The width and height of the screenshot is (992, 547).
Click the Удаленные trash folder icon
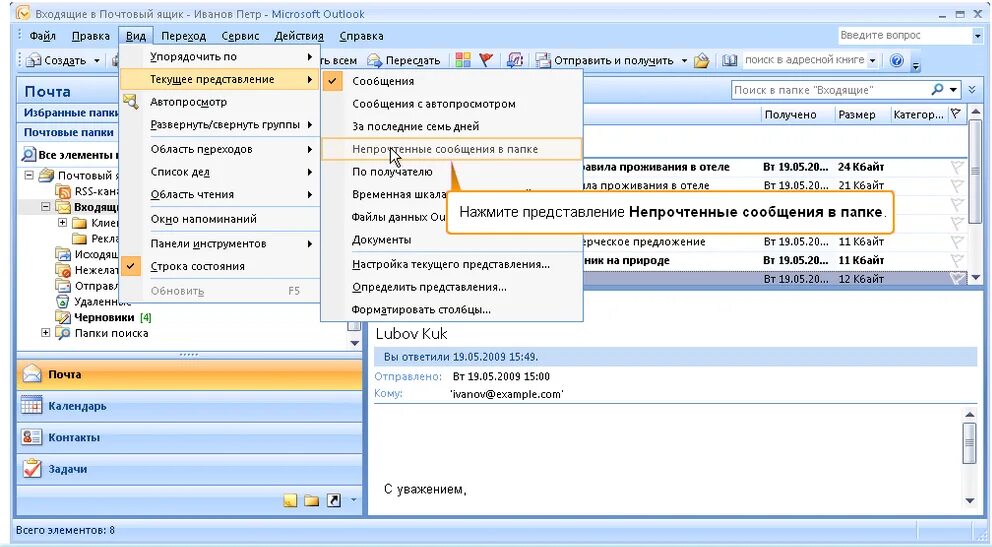63,301
